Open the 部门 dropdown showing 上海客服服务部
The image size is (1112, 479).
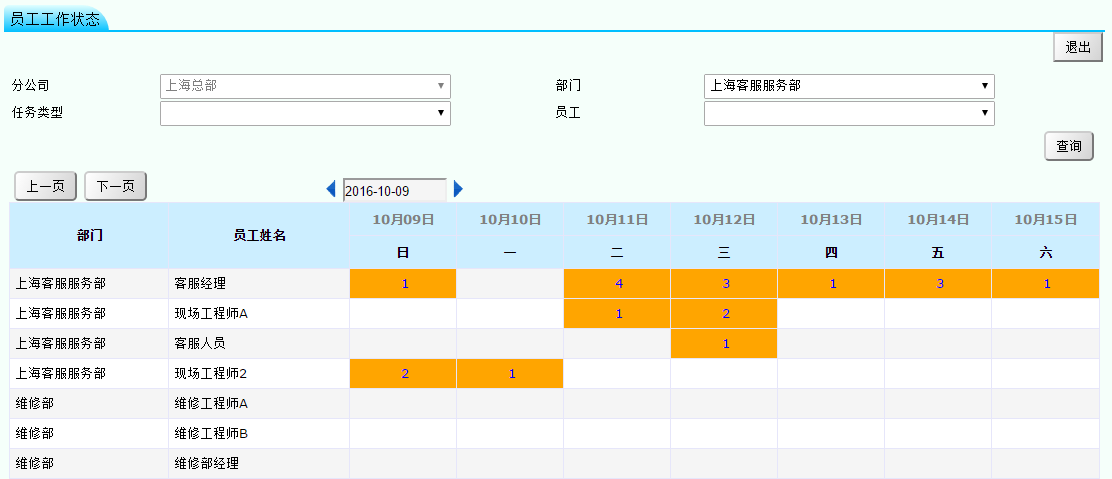tap(849, 86)
